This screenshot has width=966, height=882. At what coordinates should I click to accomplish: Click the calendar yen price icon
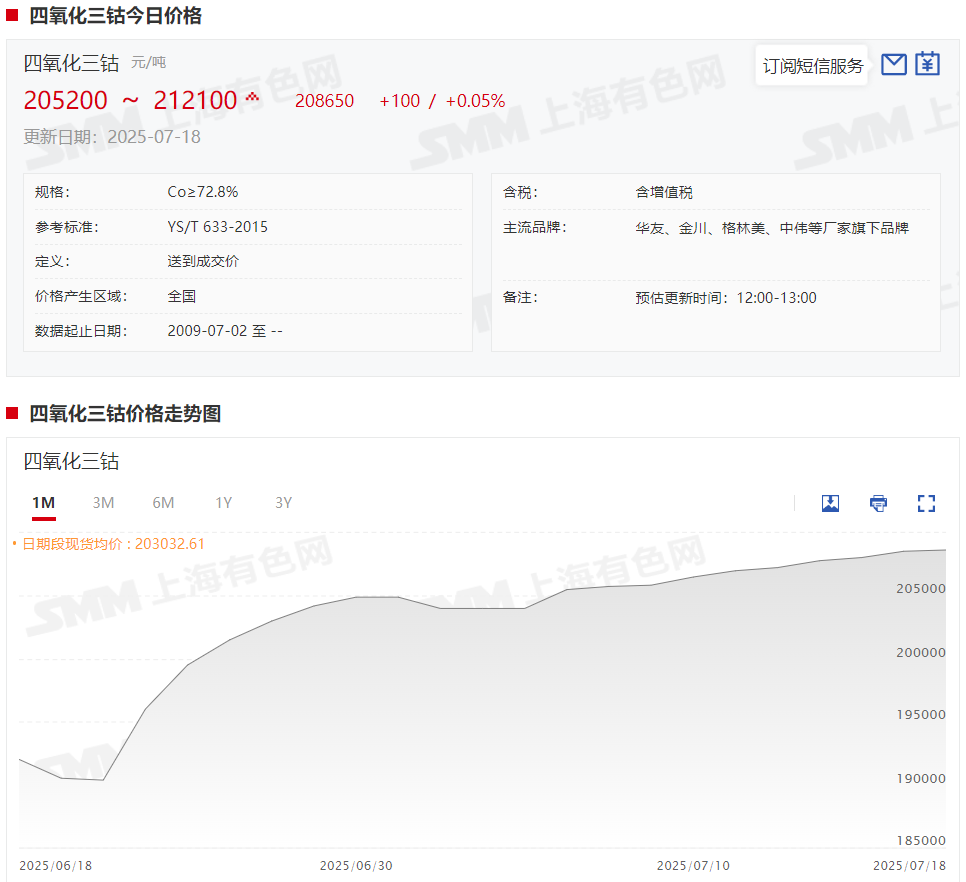[x=928, y=65]
